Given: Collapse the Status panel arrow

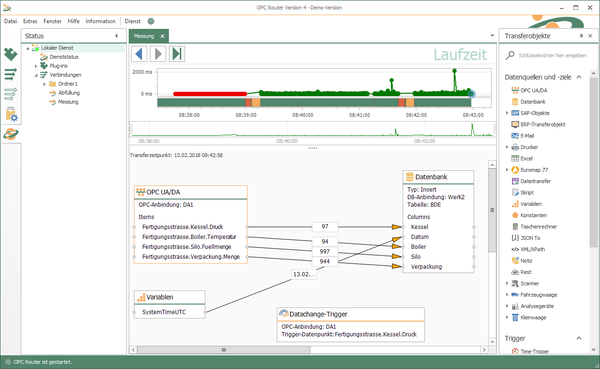Looking at the screenshot, I should click(x=116, y=36).
